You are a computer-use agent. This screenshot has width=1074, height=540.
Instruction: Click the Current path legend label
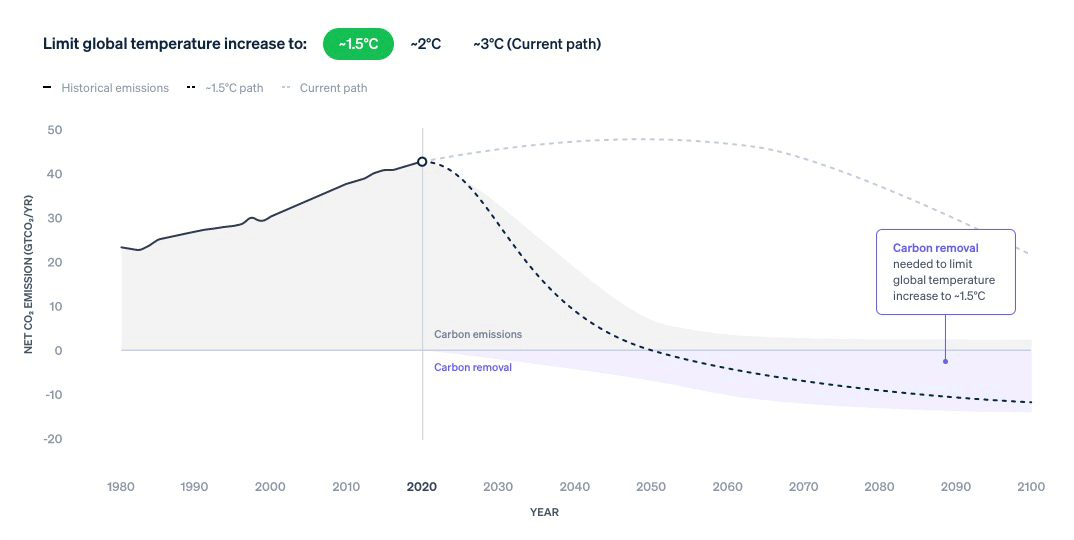coord(334,88)
